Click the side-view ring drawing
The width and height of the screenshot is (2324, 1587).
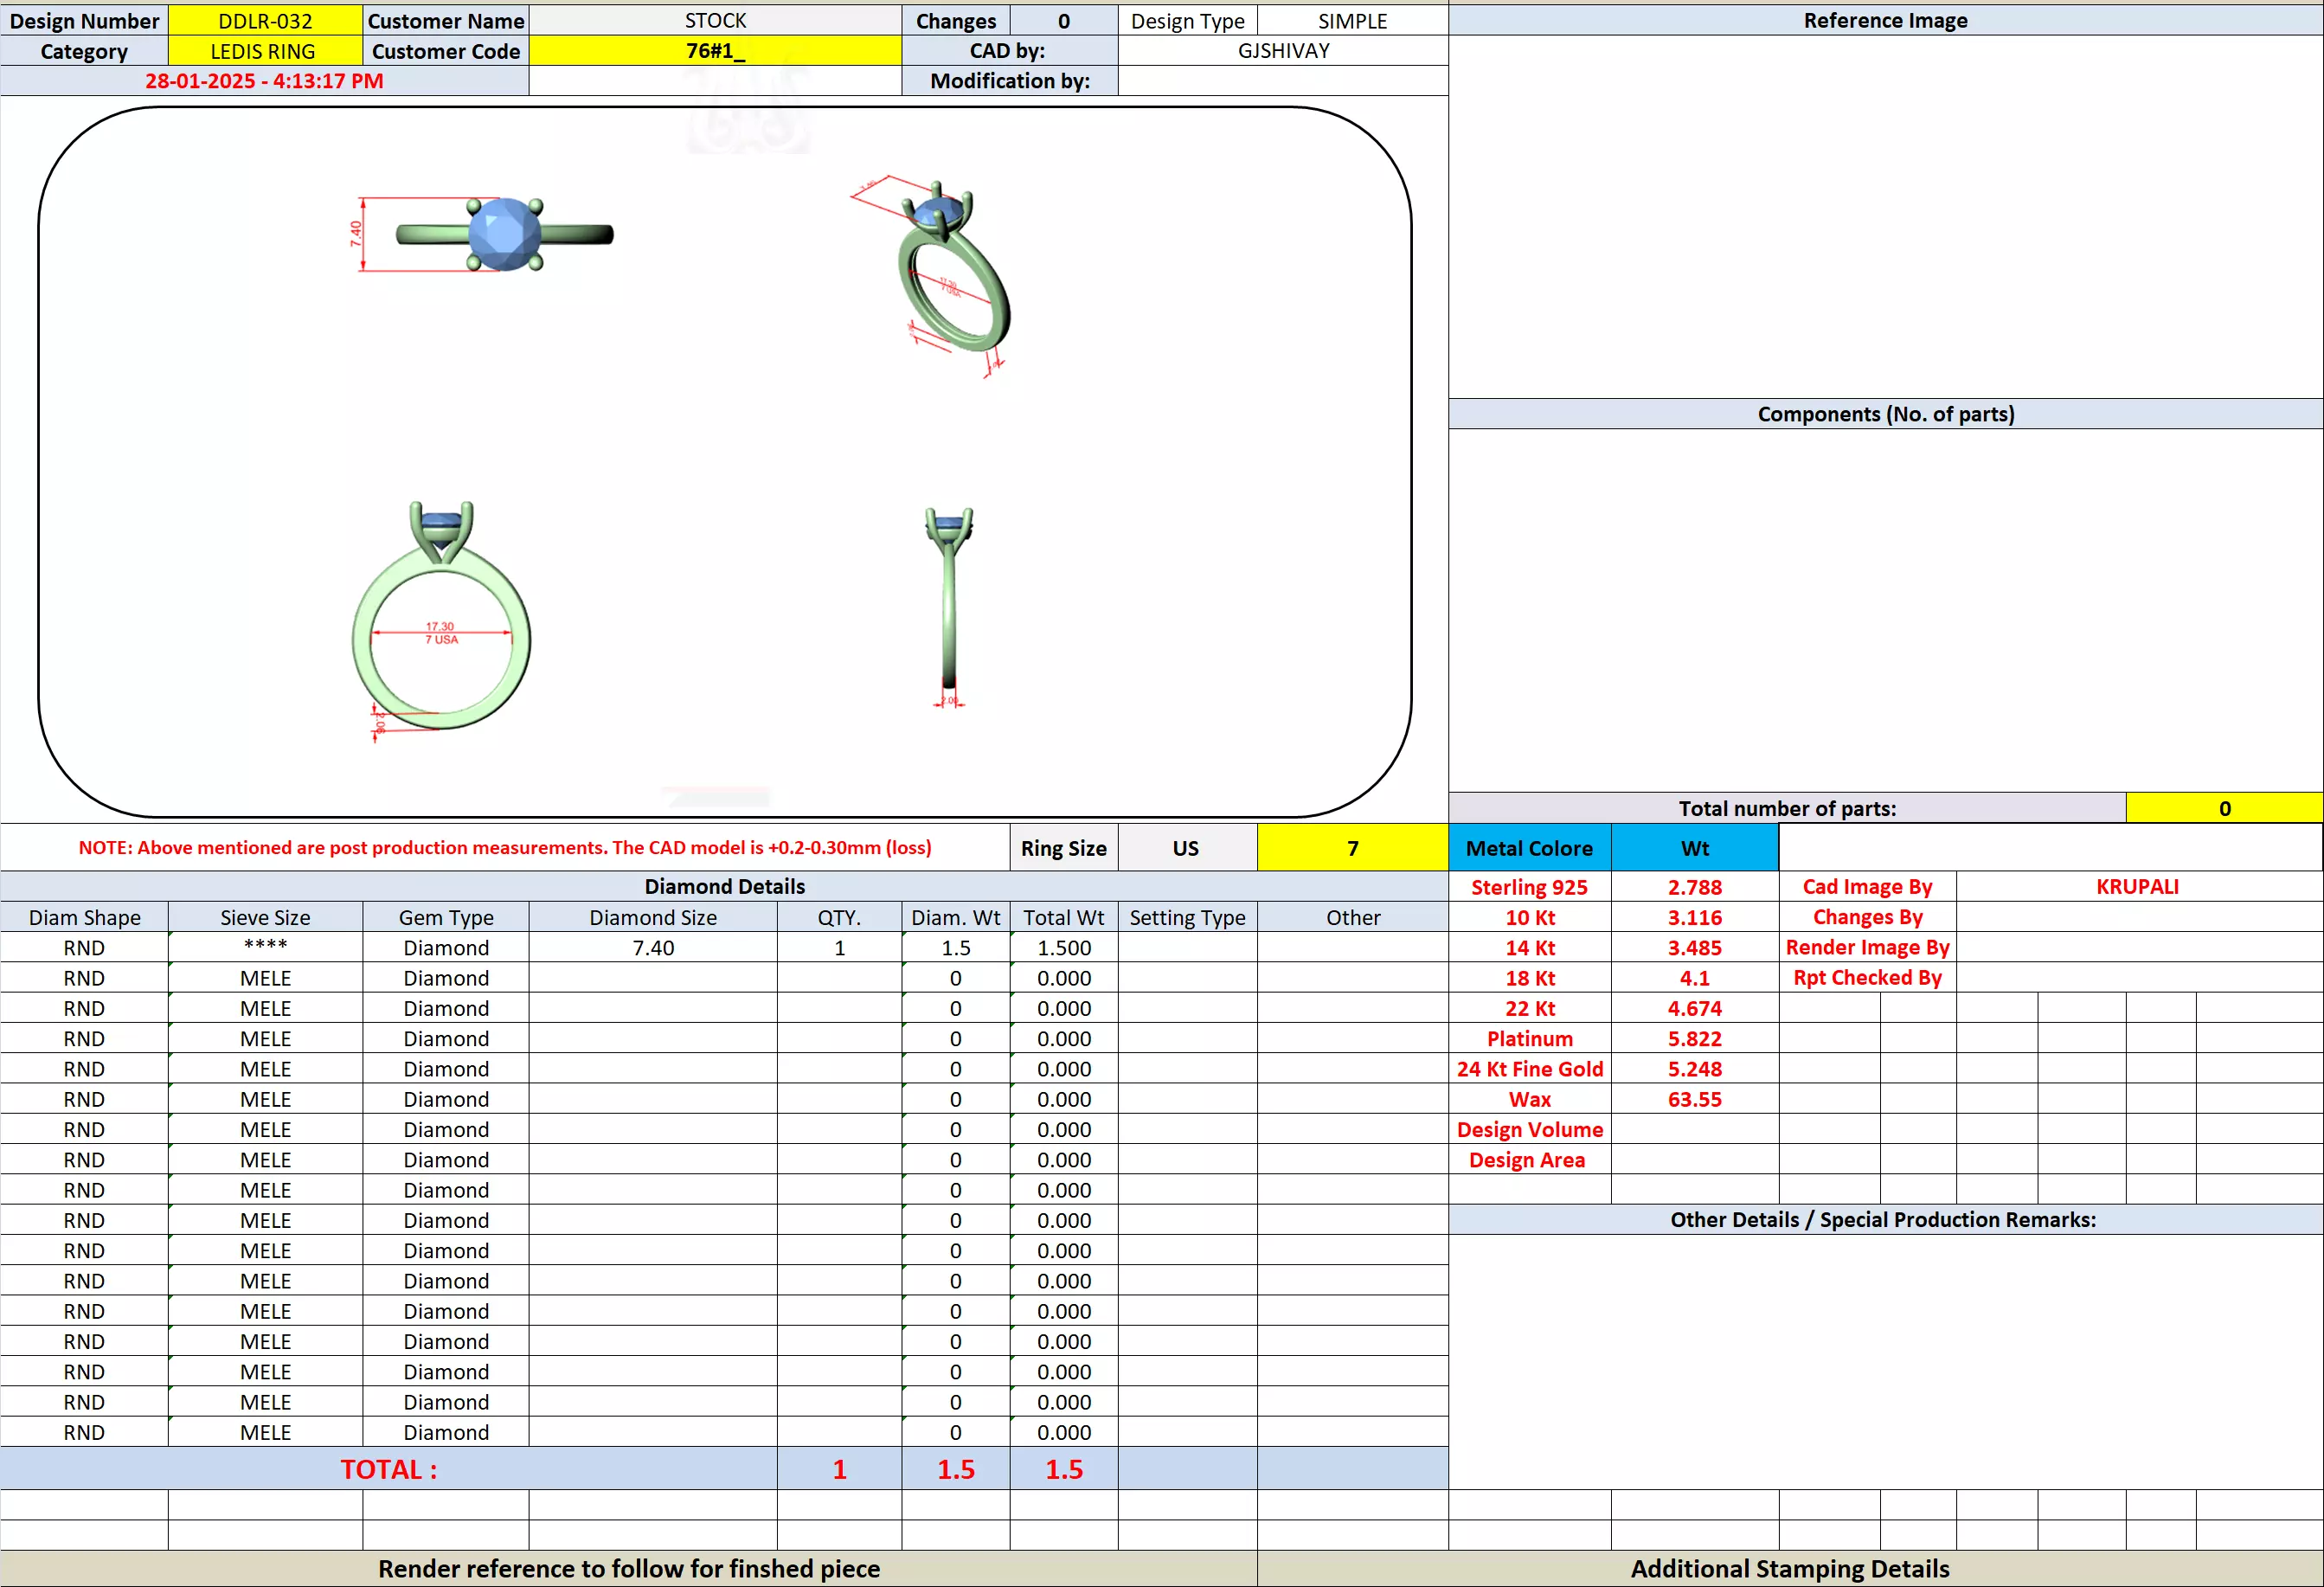[x=949, y=605]
